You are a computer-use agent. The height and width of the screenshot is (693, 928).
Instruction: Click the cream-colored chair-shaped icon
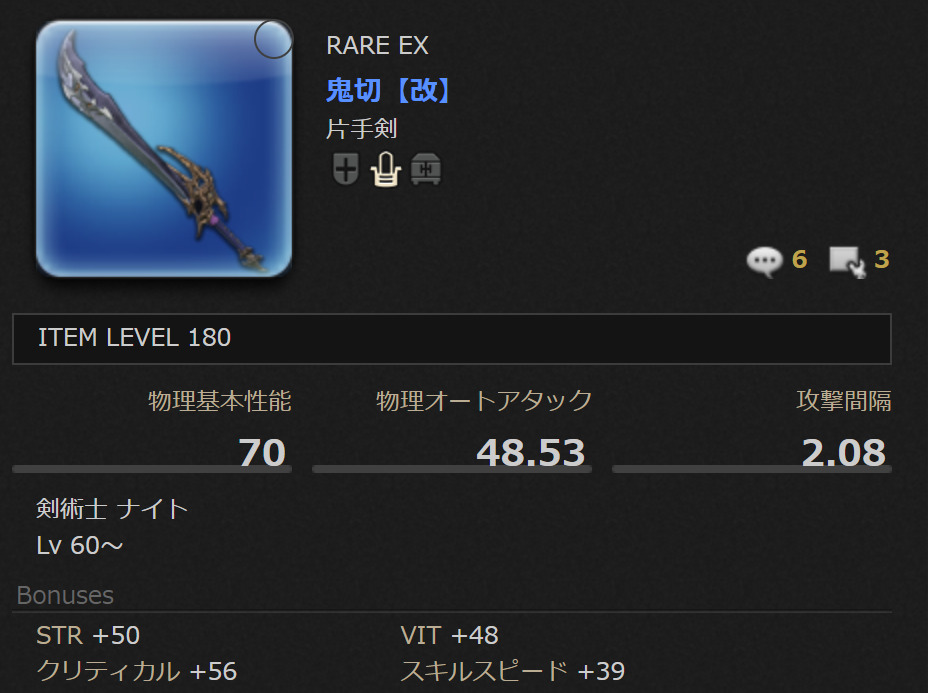(x=386, y=169)
